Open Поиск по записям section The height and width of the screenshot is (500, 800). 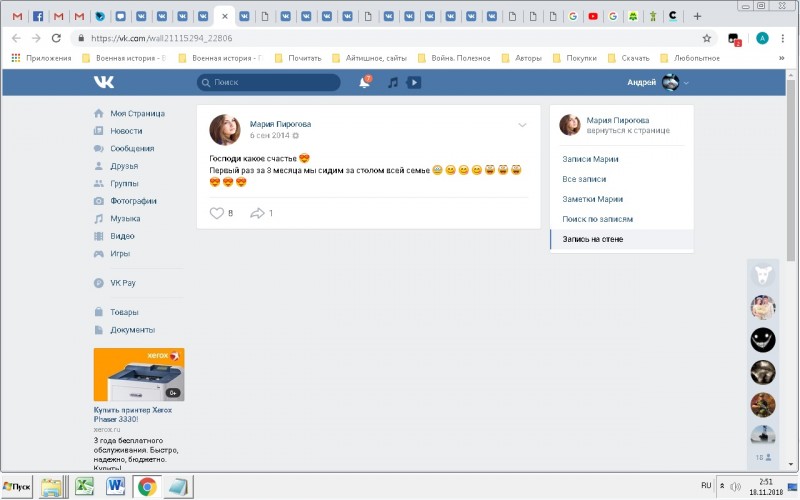tap(597, 219)
